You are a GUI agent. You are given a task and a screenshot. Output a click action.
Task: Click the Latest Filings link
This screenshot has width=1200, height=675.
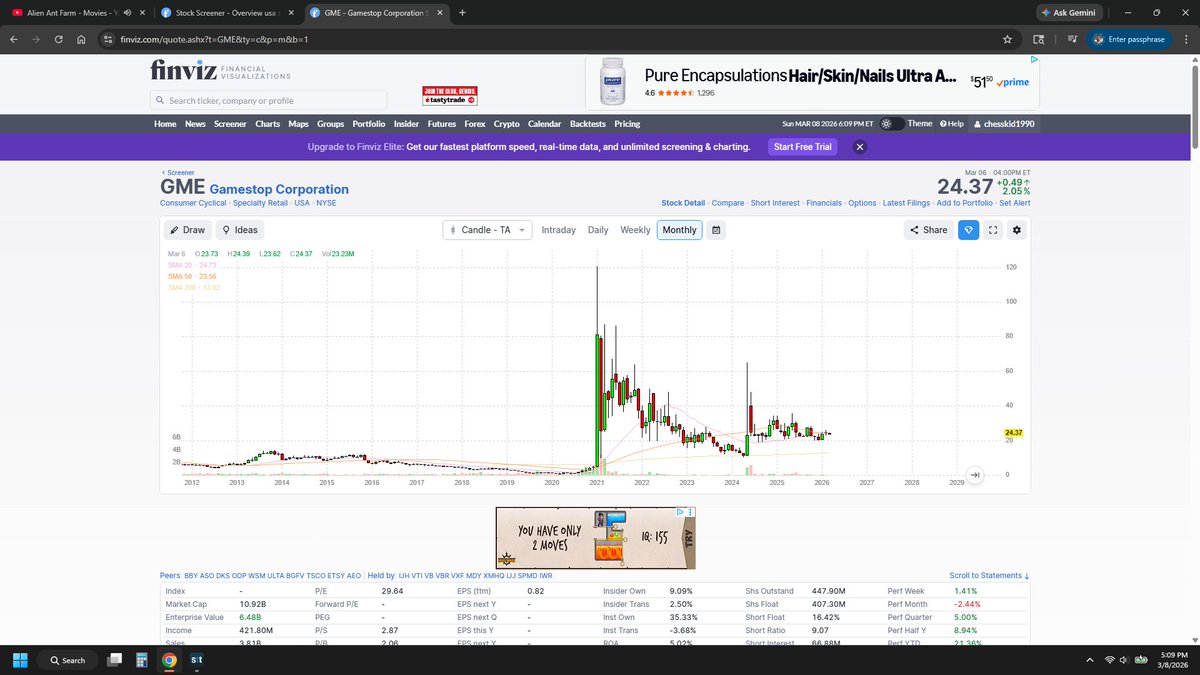[906, 203]
